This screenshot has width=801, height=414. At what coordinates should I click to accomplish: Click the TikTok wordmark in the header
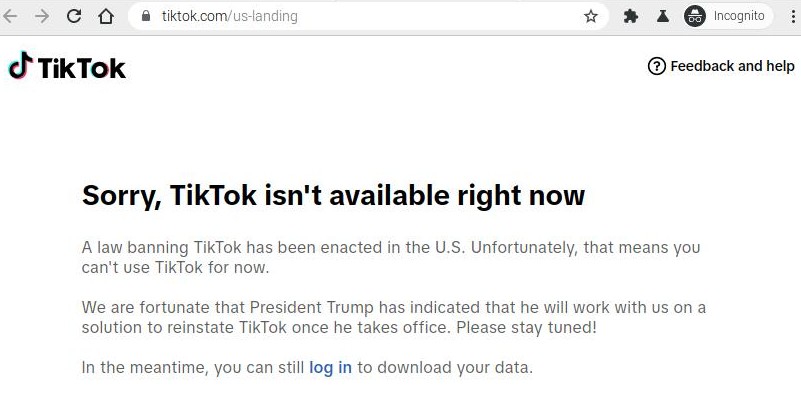pos(82,68)
